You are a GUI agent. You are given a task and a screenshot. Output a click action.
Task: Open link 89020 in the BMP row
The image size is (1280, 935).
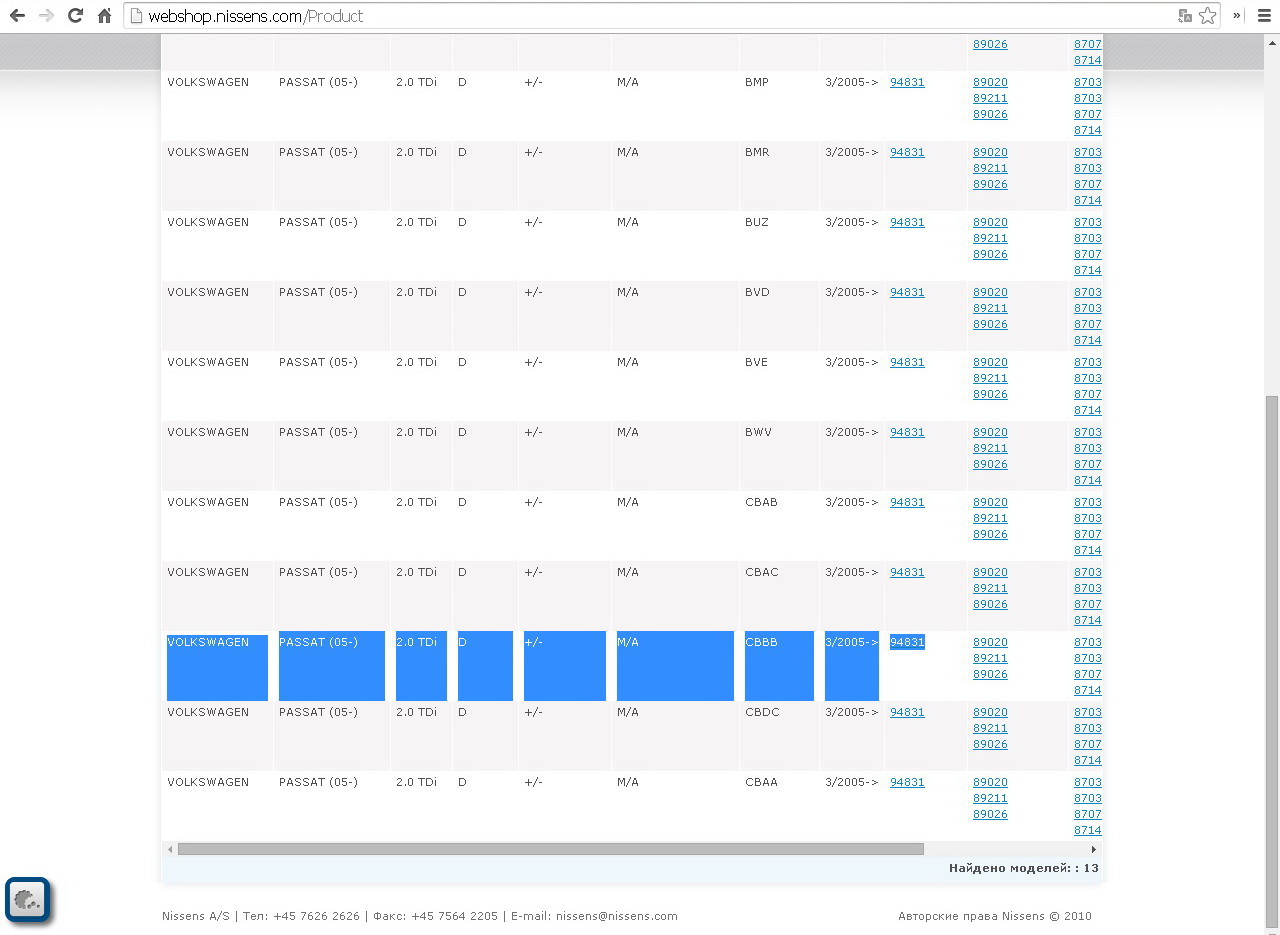coord(990,82)
